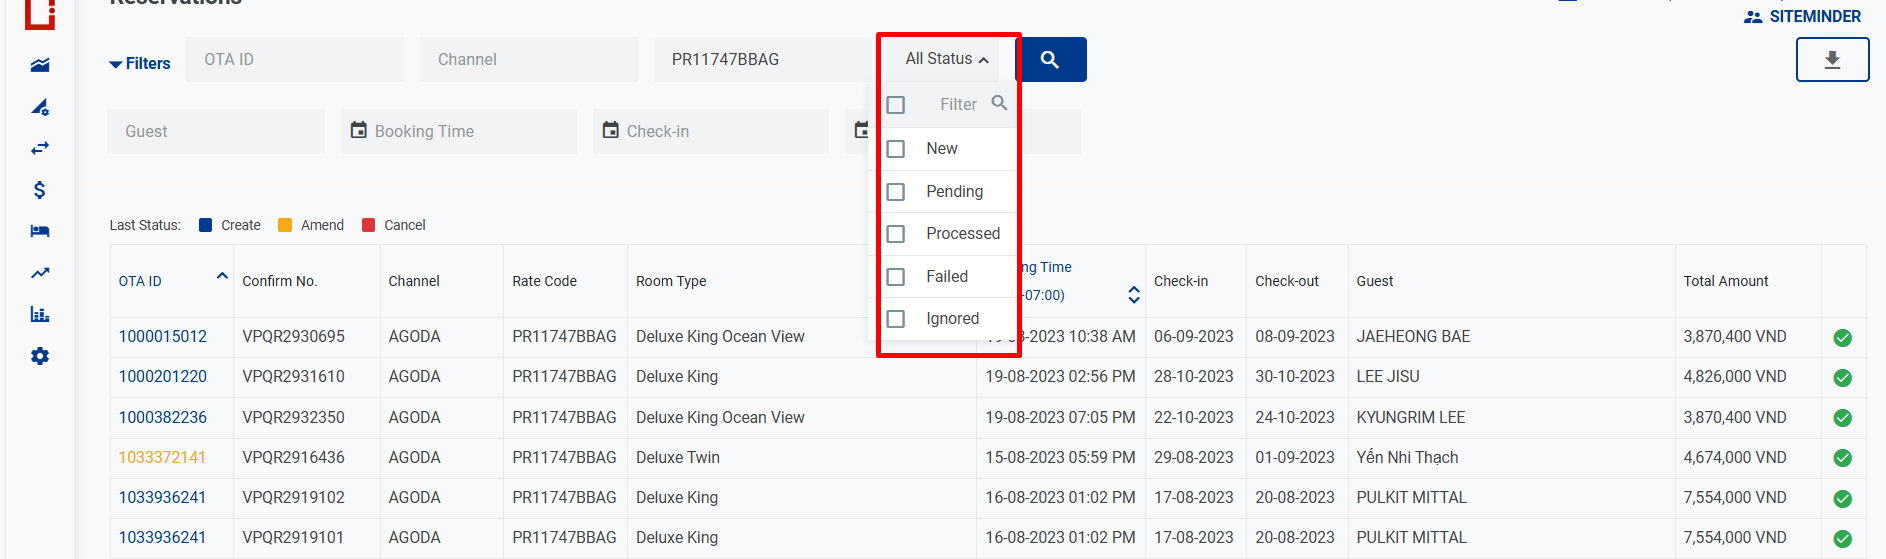Click the download export icon button
This screenshot has height=559, width=1886.
tap(1832, 60)
